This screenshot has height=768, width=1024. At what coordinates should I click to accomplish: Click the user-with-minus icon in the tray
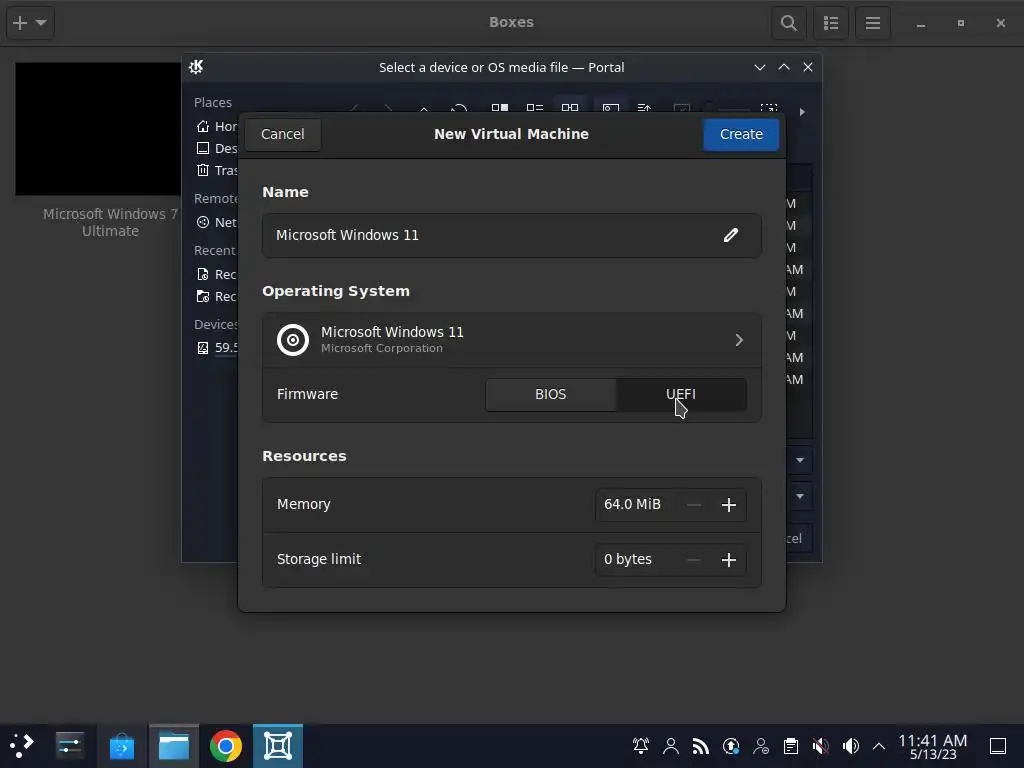(x=761, y=746)
